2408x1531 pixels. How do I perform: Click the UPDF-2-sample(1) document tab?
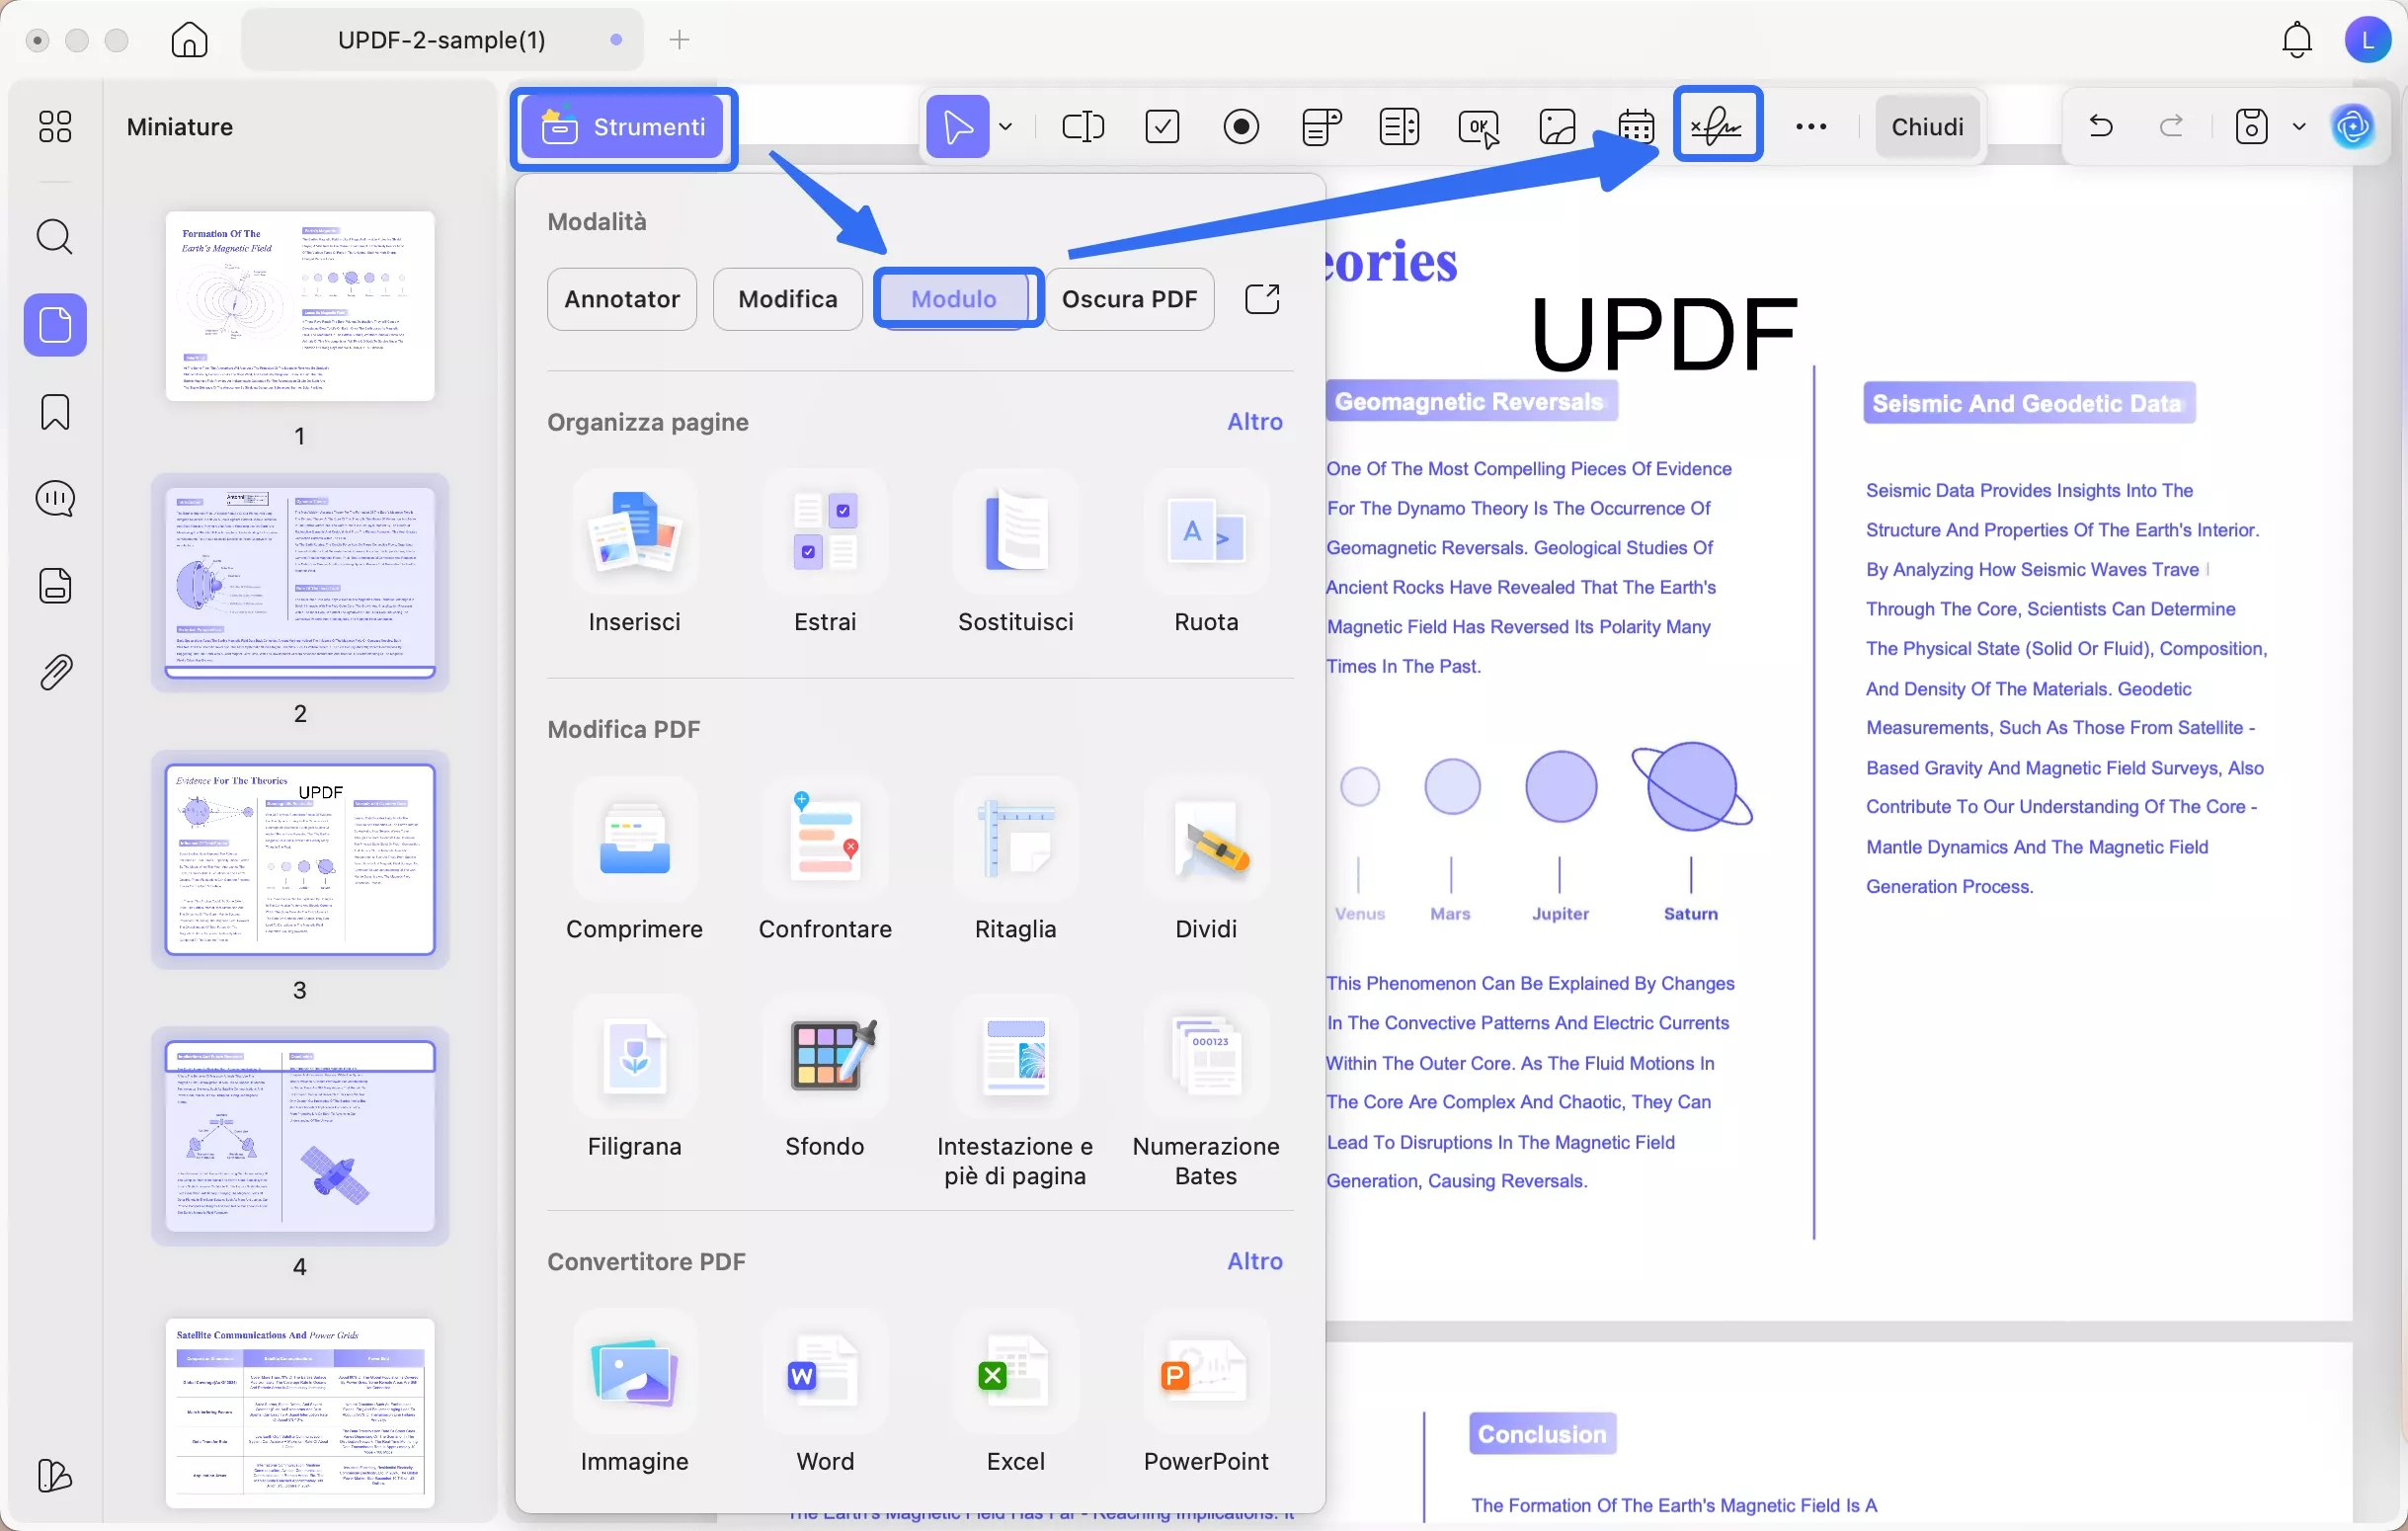pyautogui.click(x=441, y=40)
